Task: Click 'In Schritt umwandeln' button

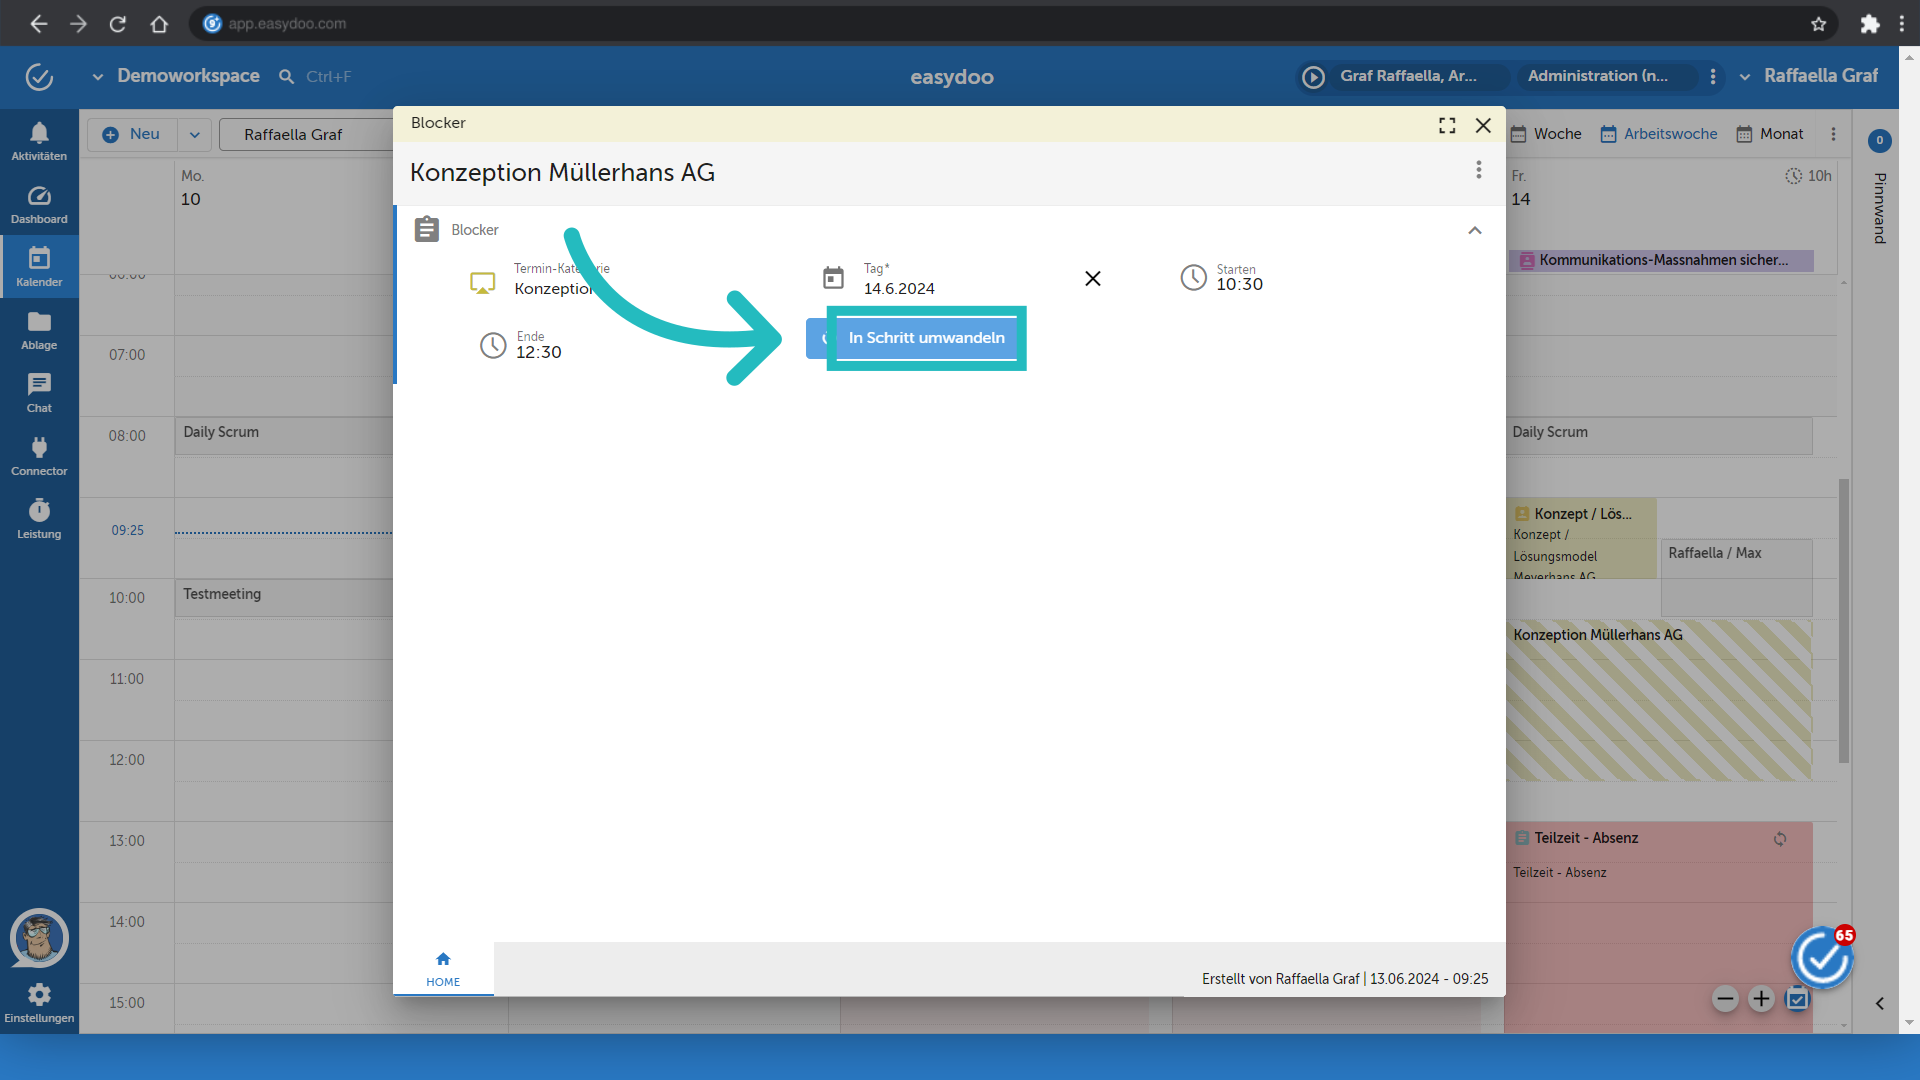Action: coord(924,338)
